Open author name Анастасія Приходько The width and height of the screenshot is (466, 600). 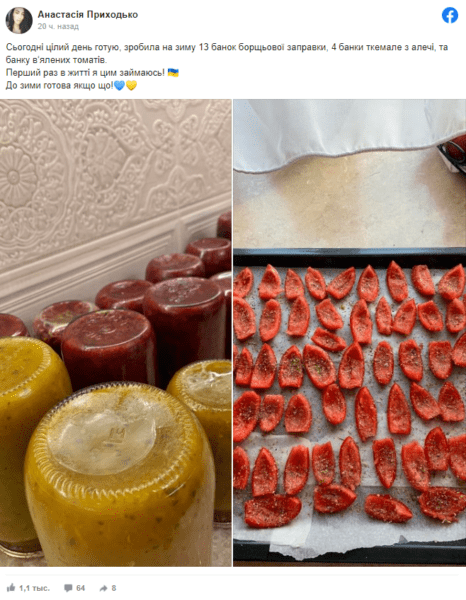click(x=88, y=15)
